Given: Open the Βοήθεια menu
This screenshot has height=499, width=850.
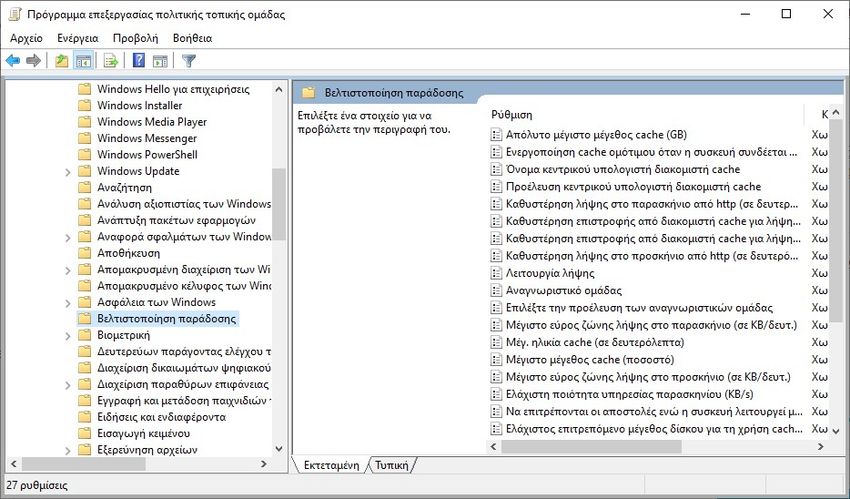Looking at the screenshot, I should click(x=192, y=38).
